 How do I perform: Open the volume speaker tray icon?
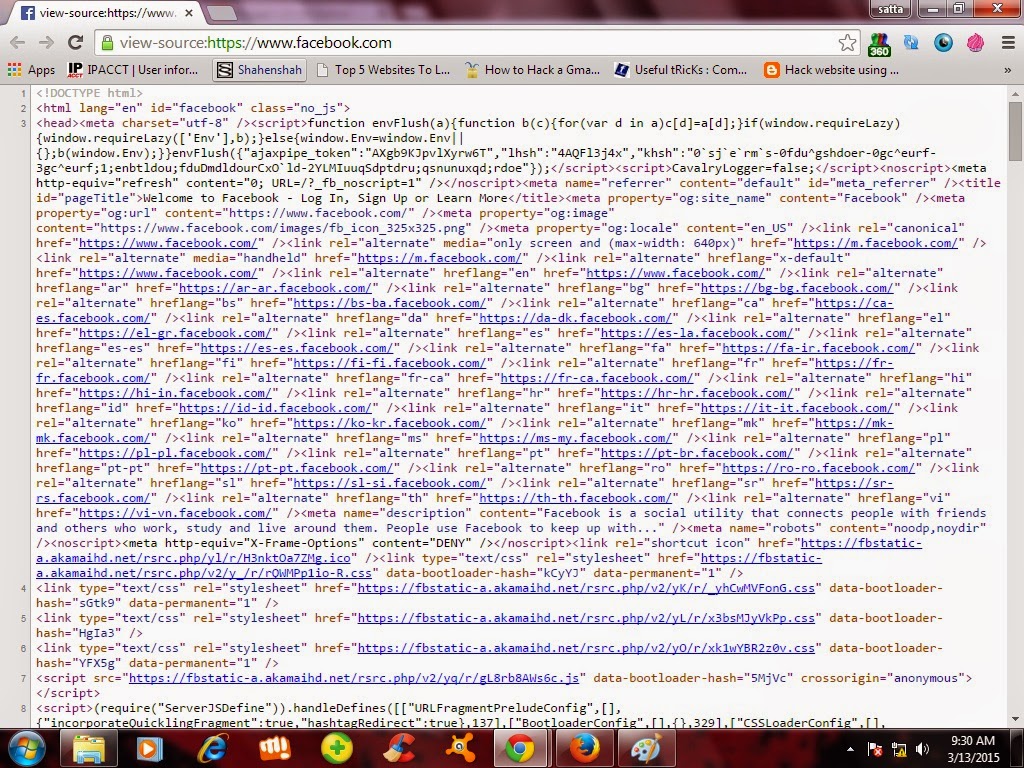(922, 749)
